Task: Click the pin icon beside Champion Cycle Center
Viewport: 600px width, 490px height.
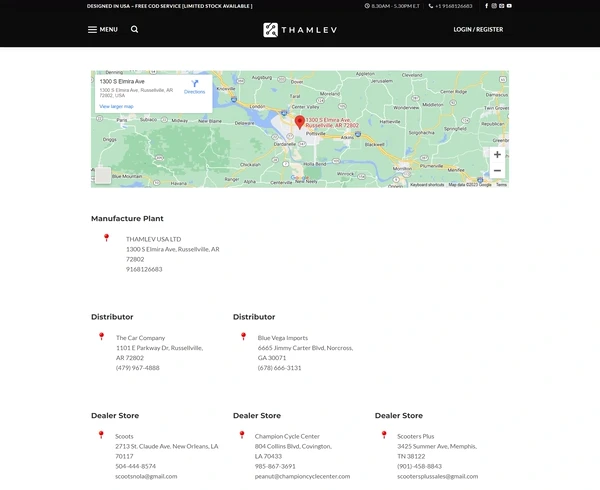Action: pyautogui.click(x=242, y=435)
